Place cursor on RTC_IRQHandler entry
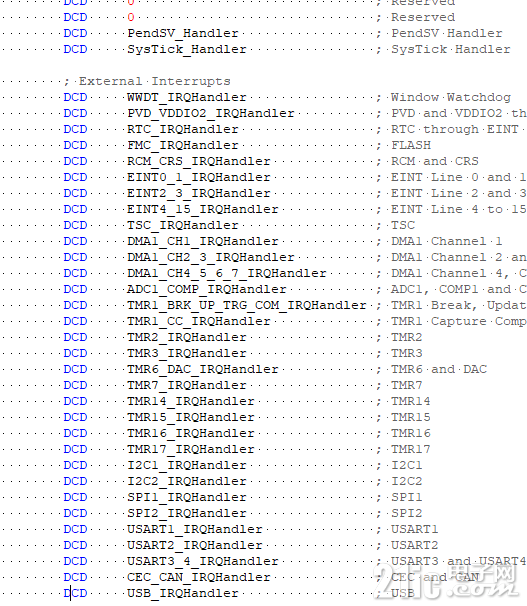 tap(183, 129)
